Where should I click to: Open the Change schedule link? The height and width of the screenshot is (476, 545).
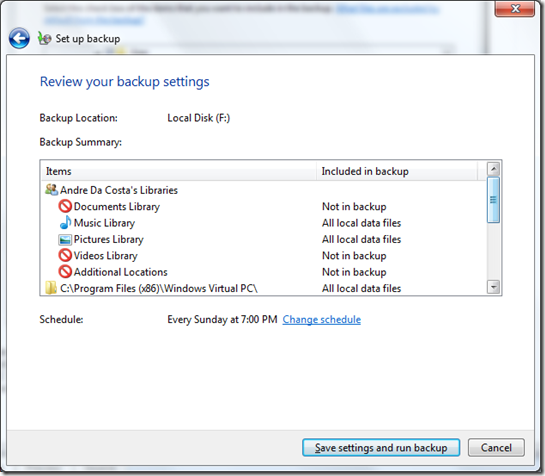[x=322, y=320]
